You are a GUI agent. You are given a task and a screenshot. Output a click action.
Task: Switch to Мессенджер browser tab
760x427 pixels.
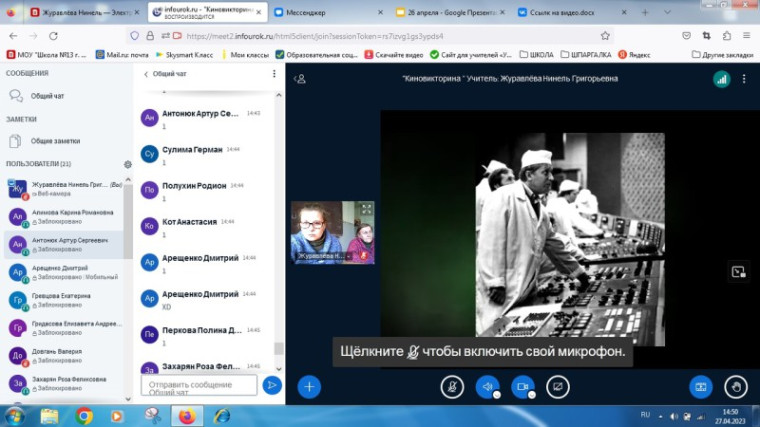coord(329,13)
